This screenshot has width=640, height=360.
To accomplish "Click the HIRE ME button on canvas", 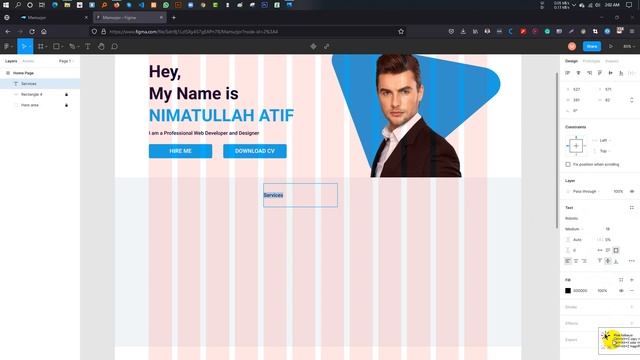I will (180, 151).
